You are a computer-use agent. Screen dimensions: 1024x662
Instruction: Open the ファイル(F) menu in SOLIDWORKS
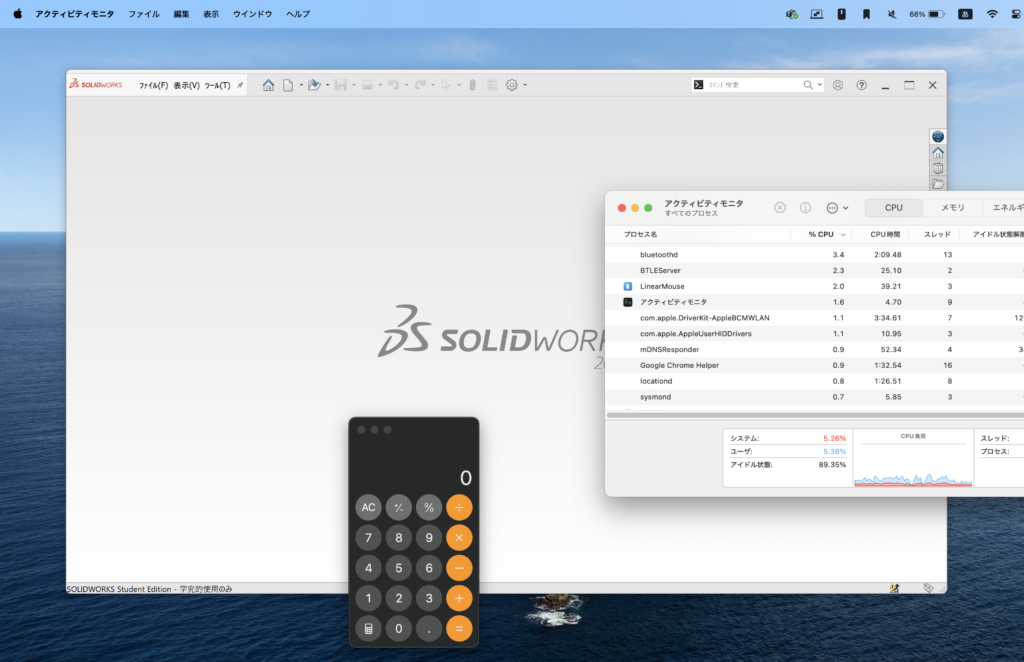153,86
